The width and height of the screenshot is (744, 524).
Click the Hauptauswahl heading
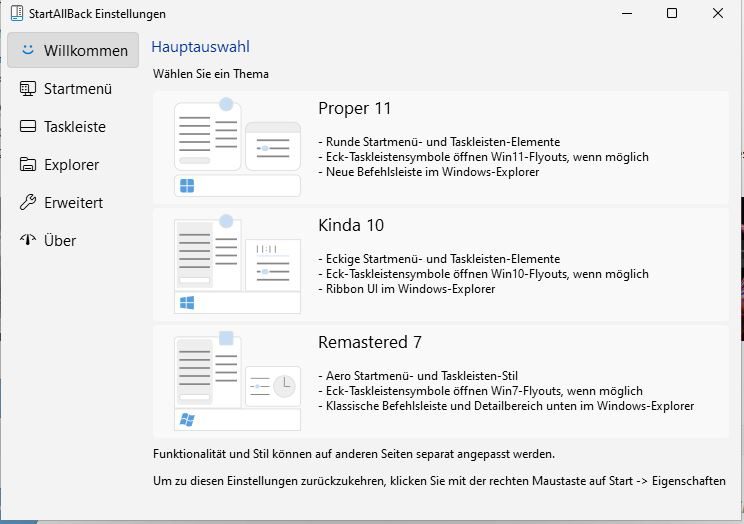200,47
